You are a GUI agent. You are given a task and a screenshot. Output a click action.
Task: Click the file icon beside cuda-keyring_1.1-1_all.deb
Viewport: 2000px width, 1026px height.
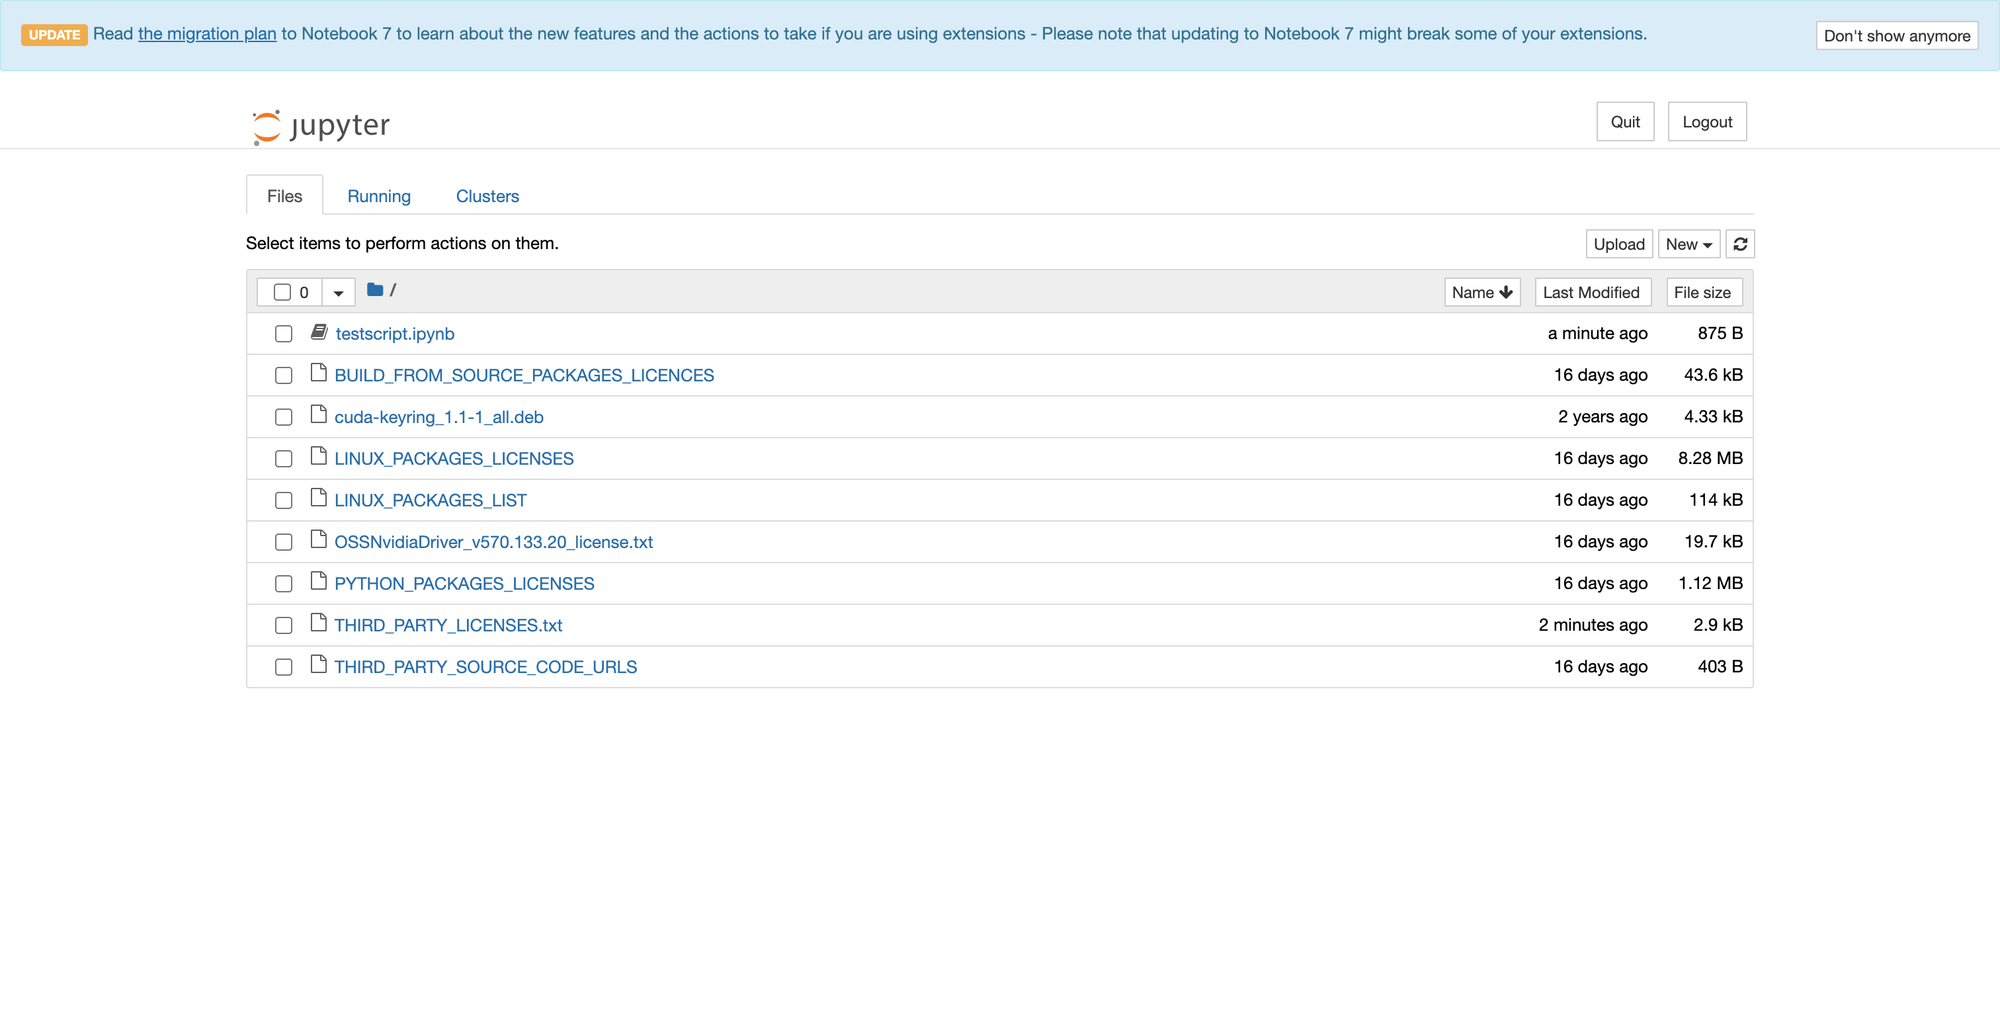(319, 415)
